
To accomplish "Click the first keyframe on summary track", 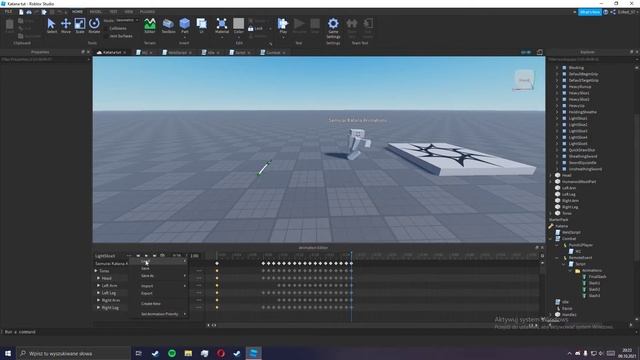I will coord(217,263).
